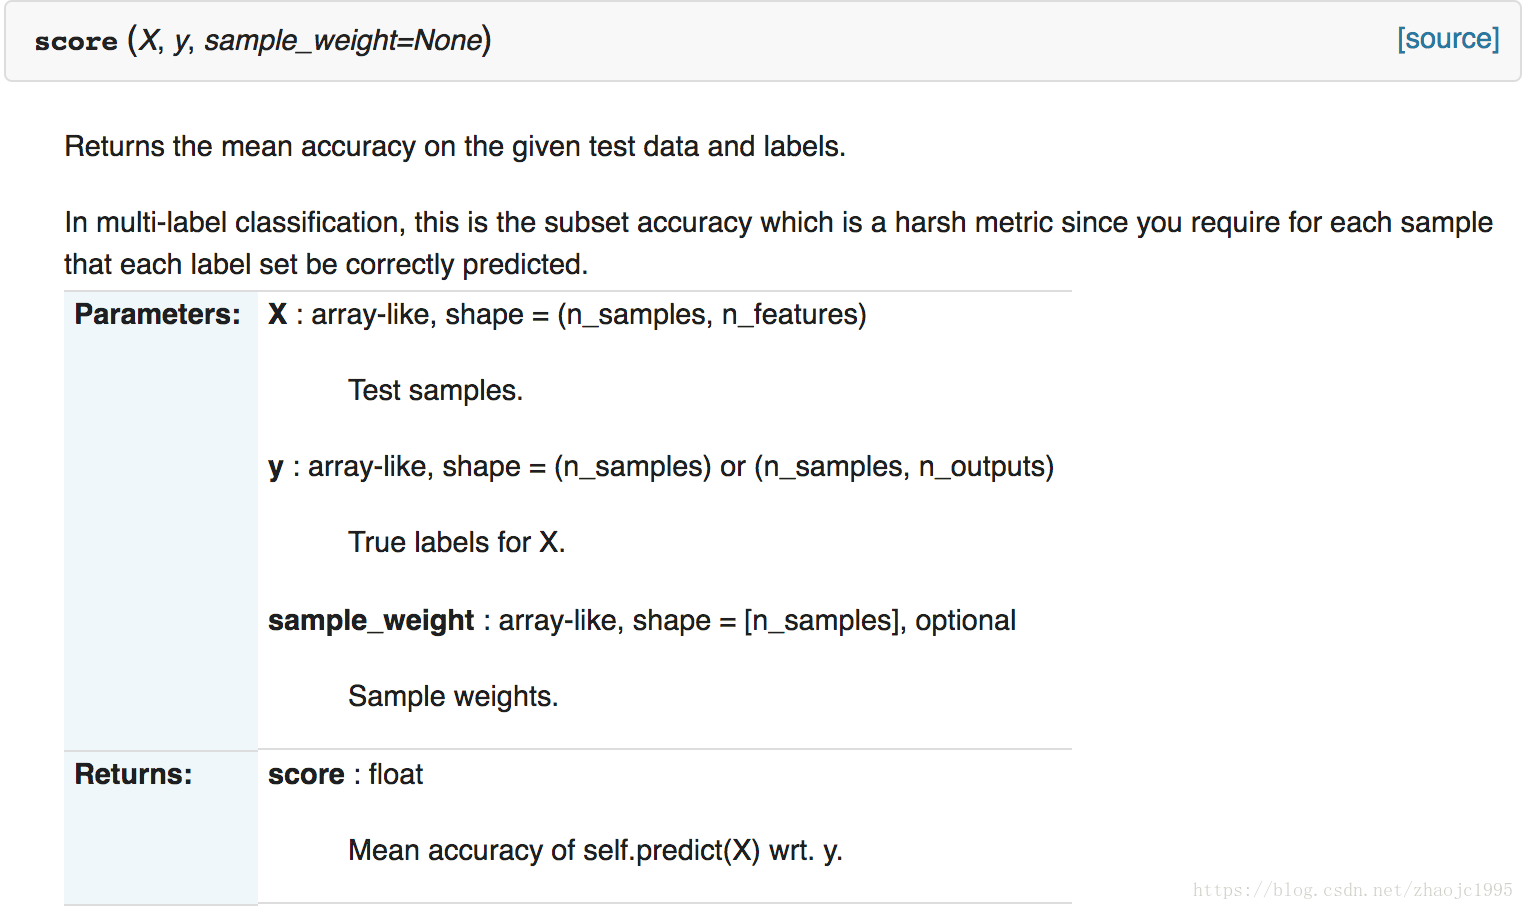This screenshot has width=1524, height=910.
Task: Click the 'Test samples.' description
Action: [435, 390]
